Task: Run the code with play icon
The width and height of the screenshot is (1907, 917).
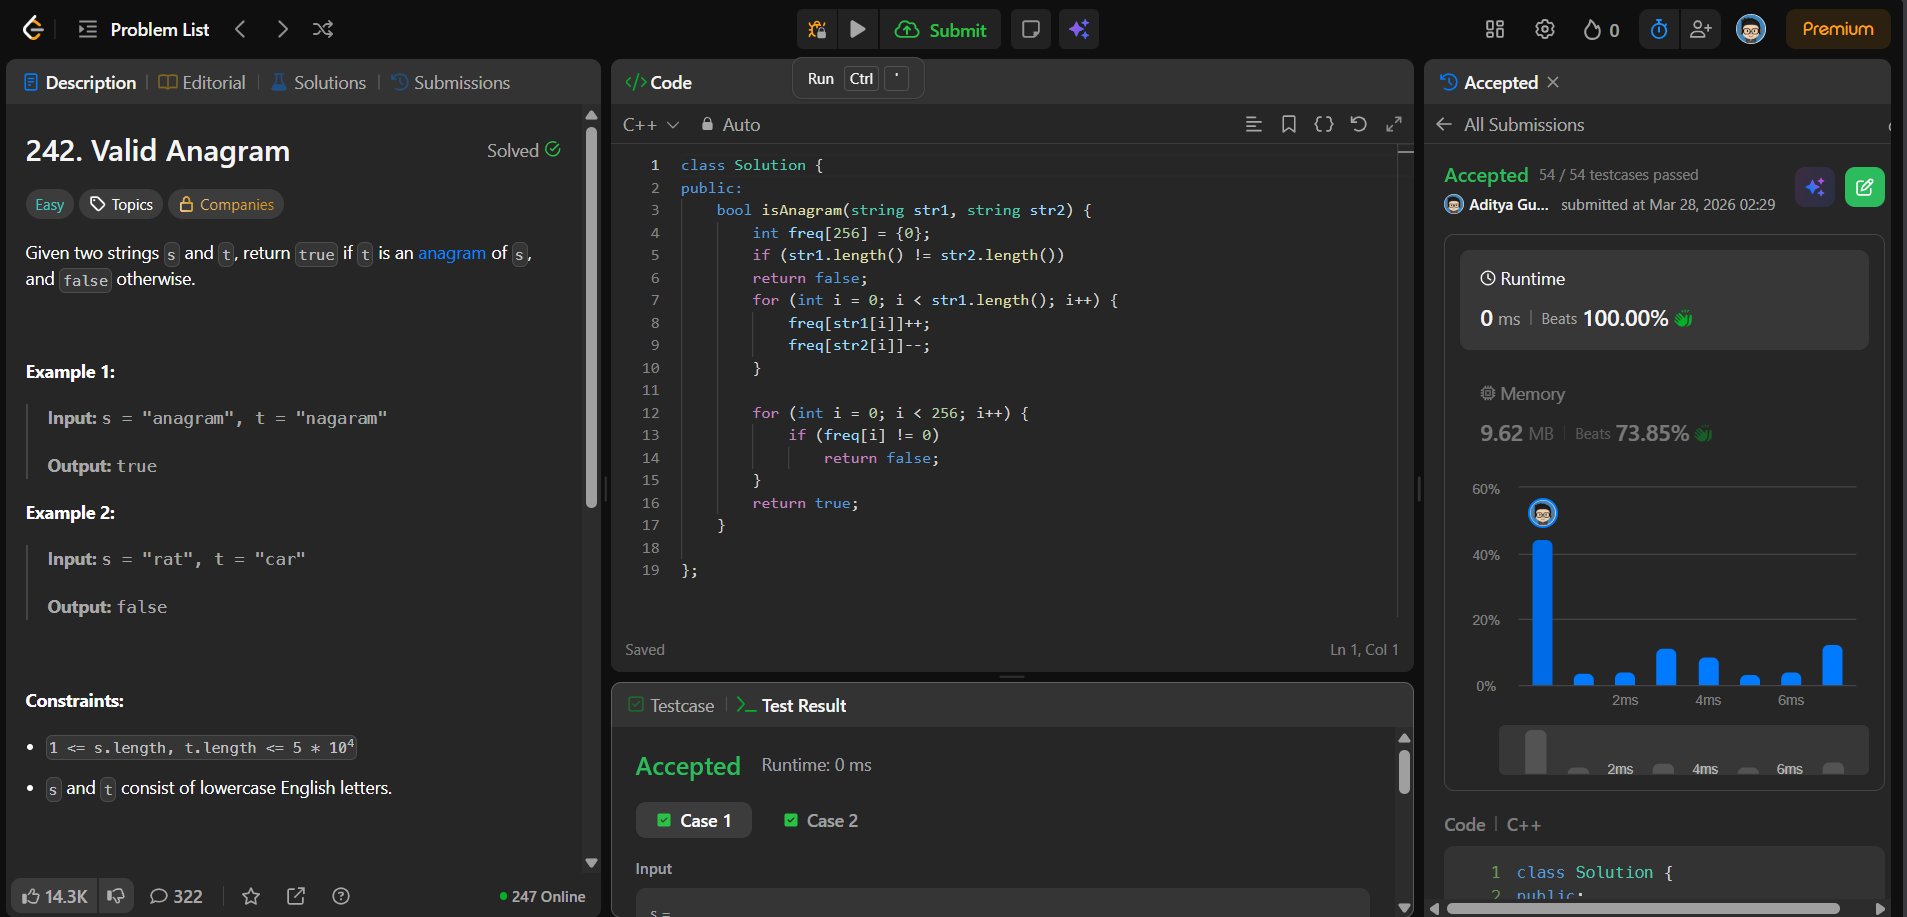Action: pyautogui.click(x=857, y=30)
